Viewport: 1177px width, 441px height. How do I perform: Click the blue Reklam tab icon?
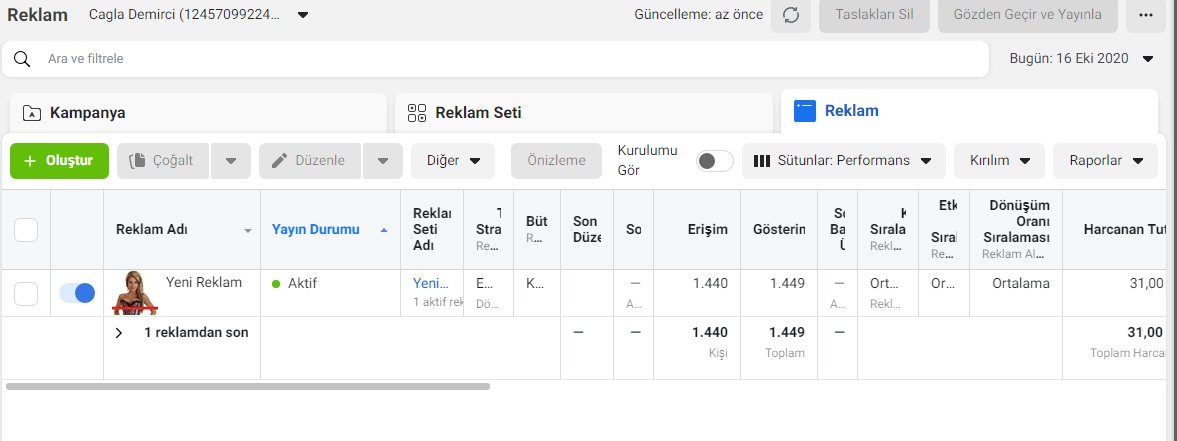(x=805, y=111)
